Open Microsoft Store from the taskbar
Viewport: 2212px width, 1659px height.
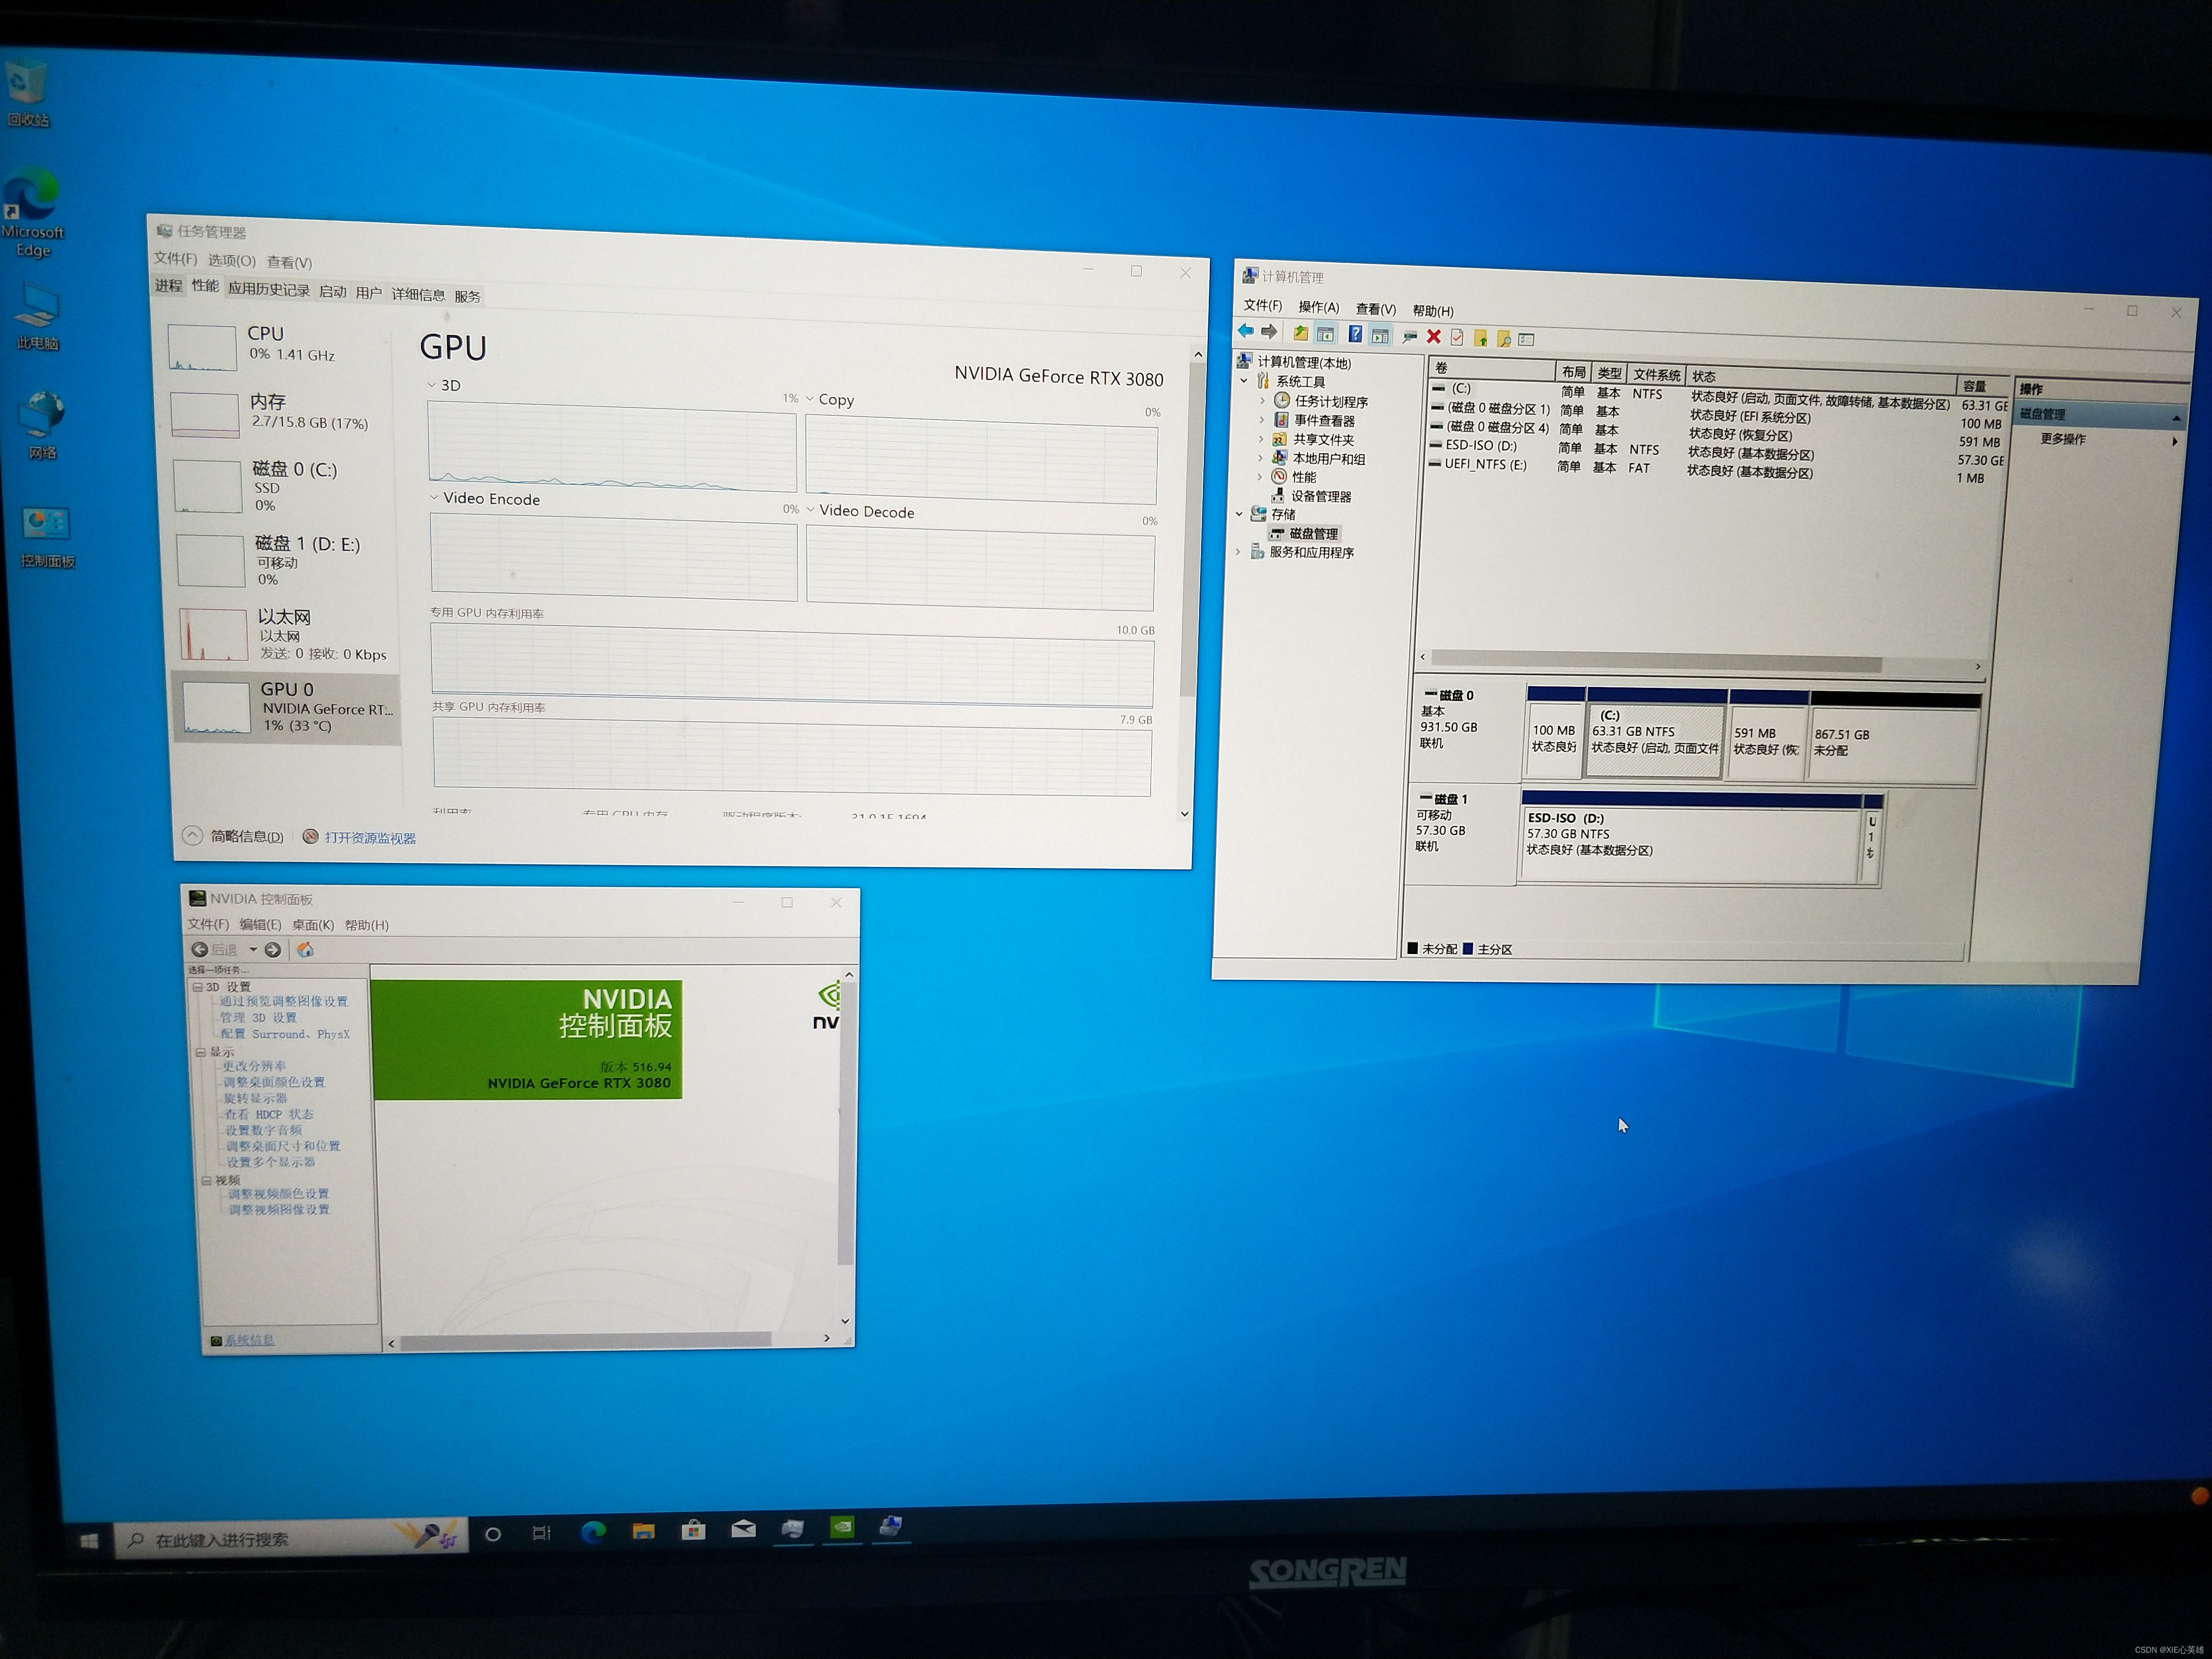(x=693, y=1530)
